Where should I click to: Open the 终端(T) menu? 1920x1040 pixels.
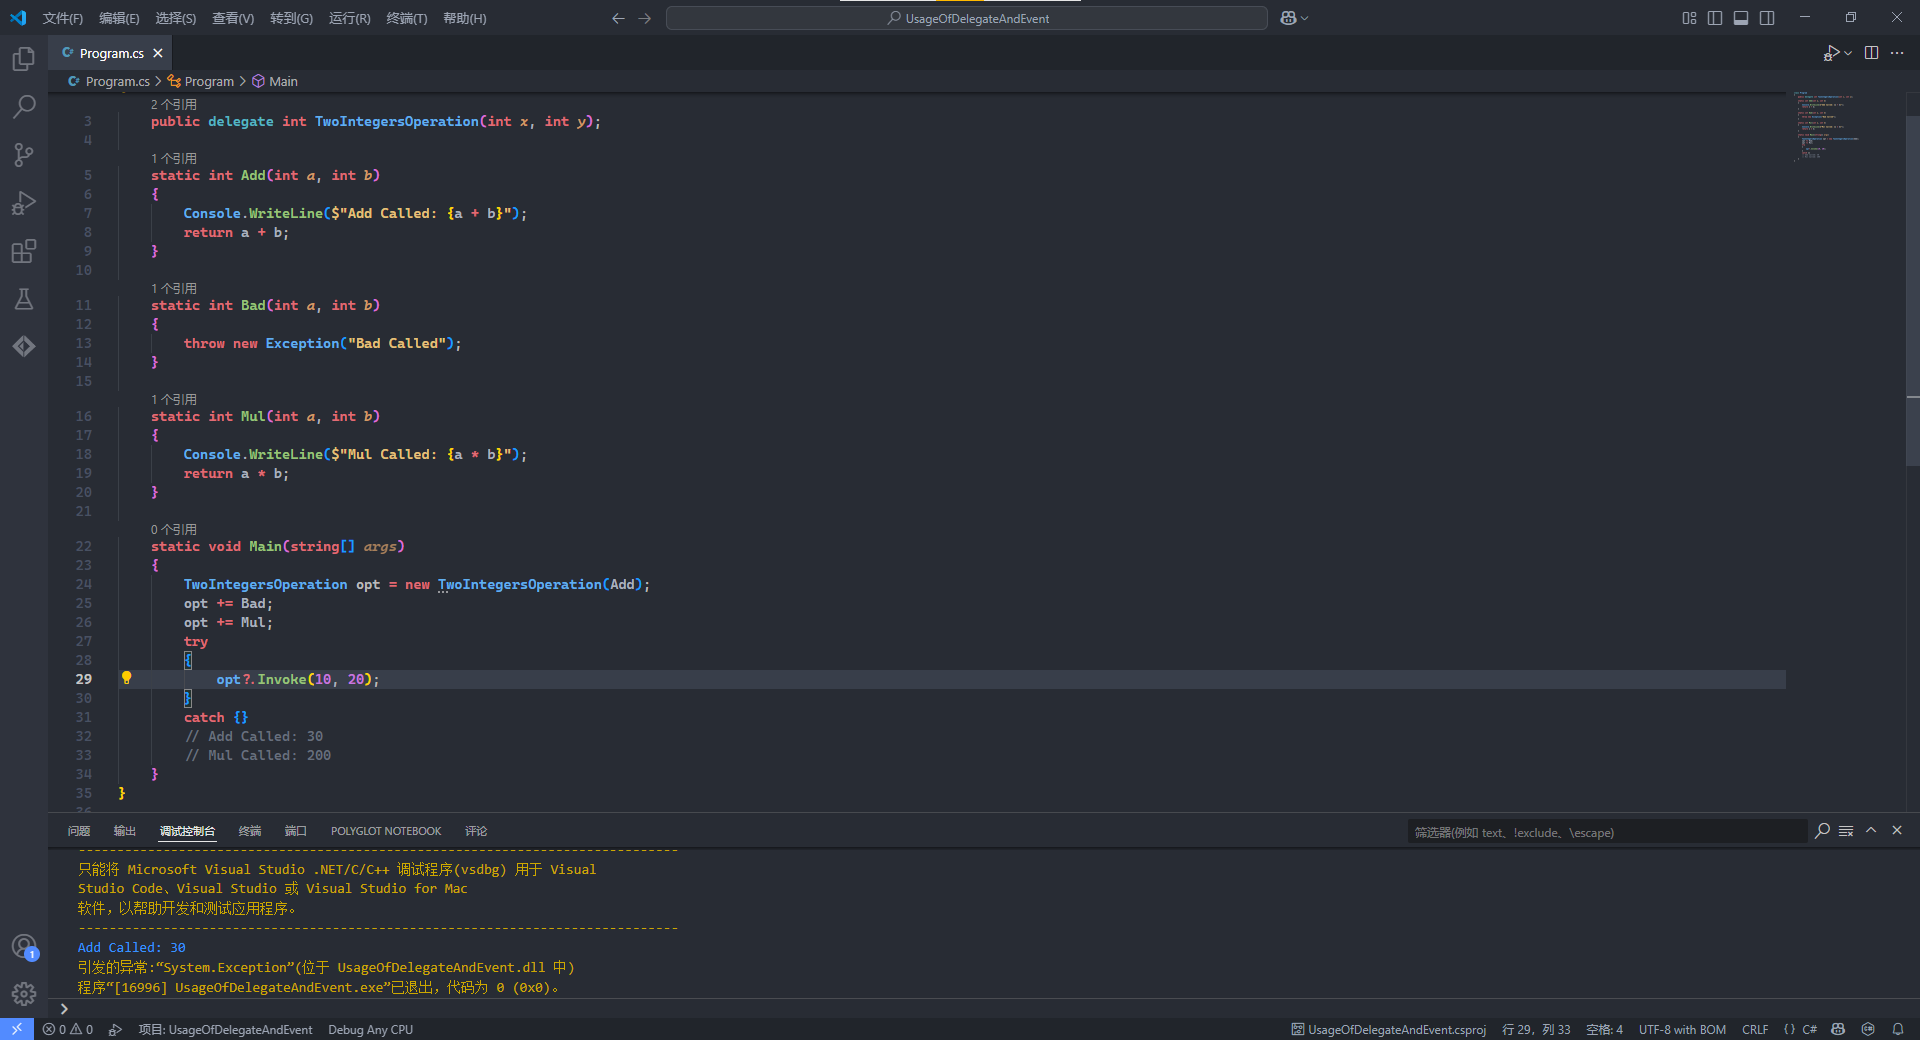(x=406, y=18)
